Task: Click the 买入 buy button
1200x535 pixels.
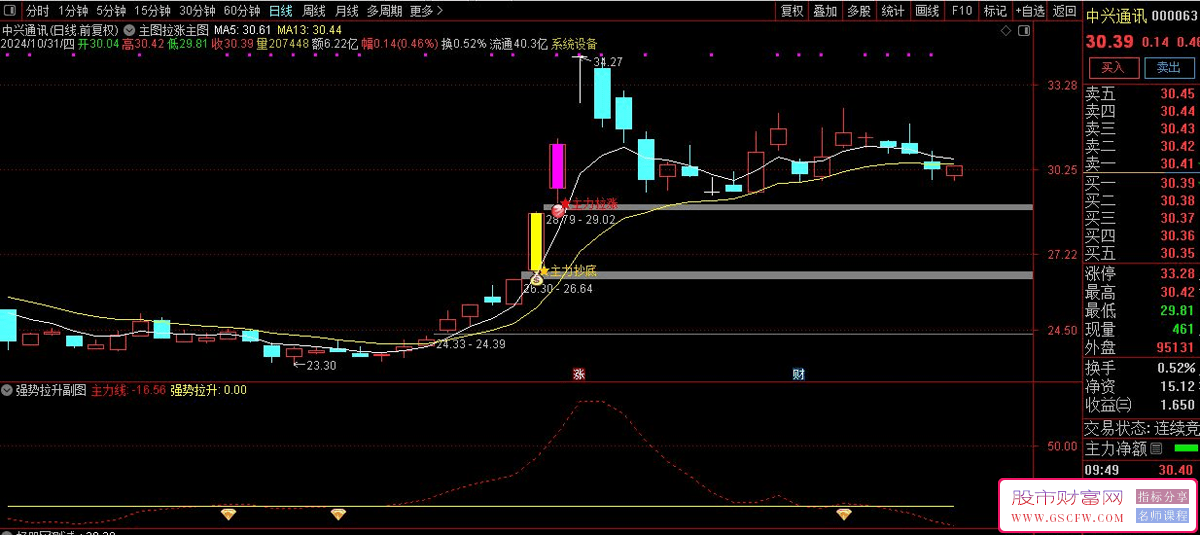Action: (x=1112, y=68)
